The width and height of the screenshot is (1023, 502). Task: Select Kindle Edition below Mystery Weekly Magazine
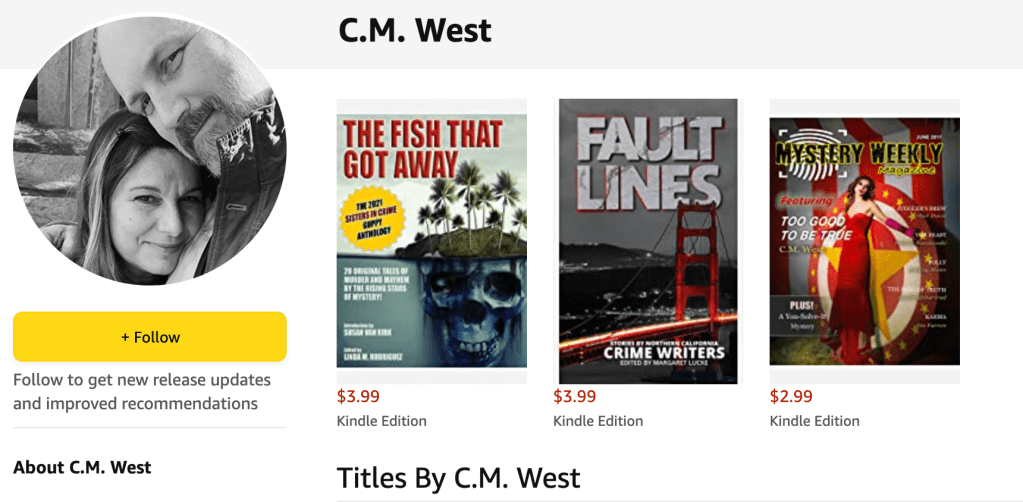click(x=814, y=421)
